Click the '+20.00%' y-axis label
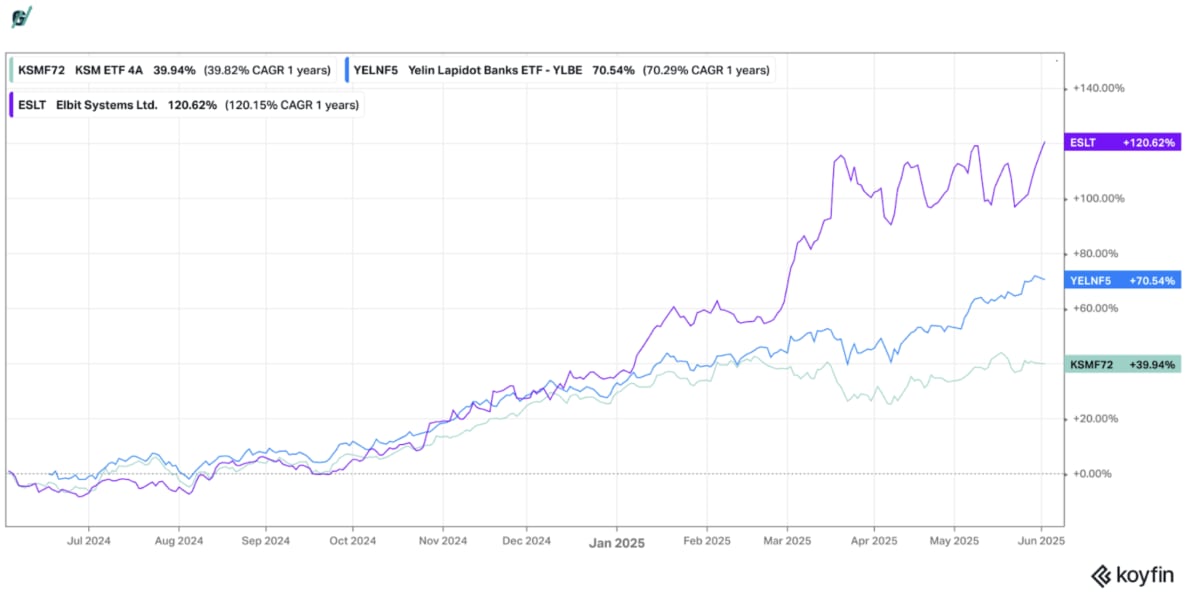The image size is (1200, 603). click(x=1098, y=418)
